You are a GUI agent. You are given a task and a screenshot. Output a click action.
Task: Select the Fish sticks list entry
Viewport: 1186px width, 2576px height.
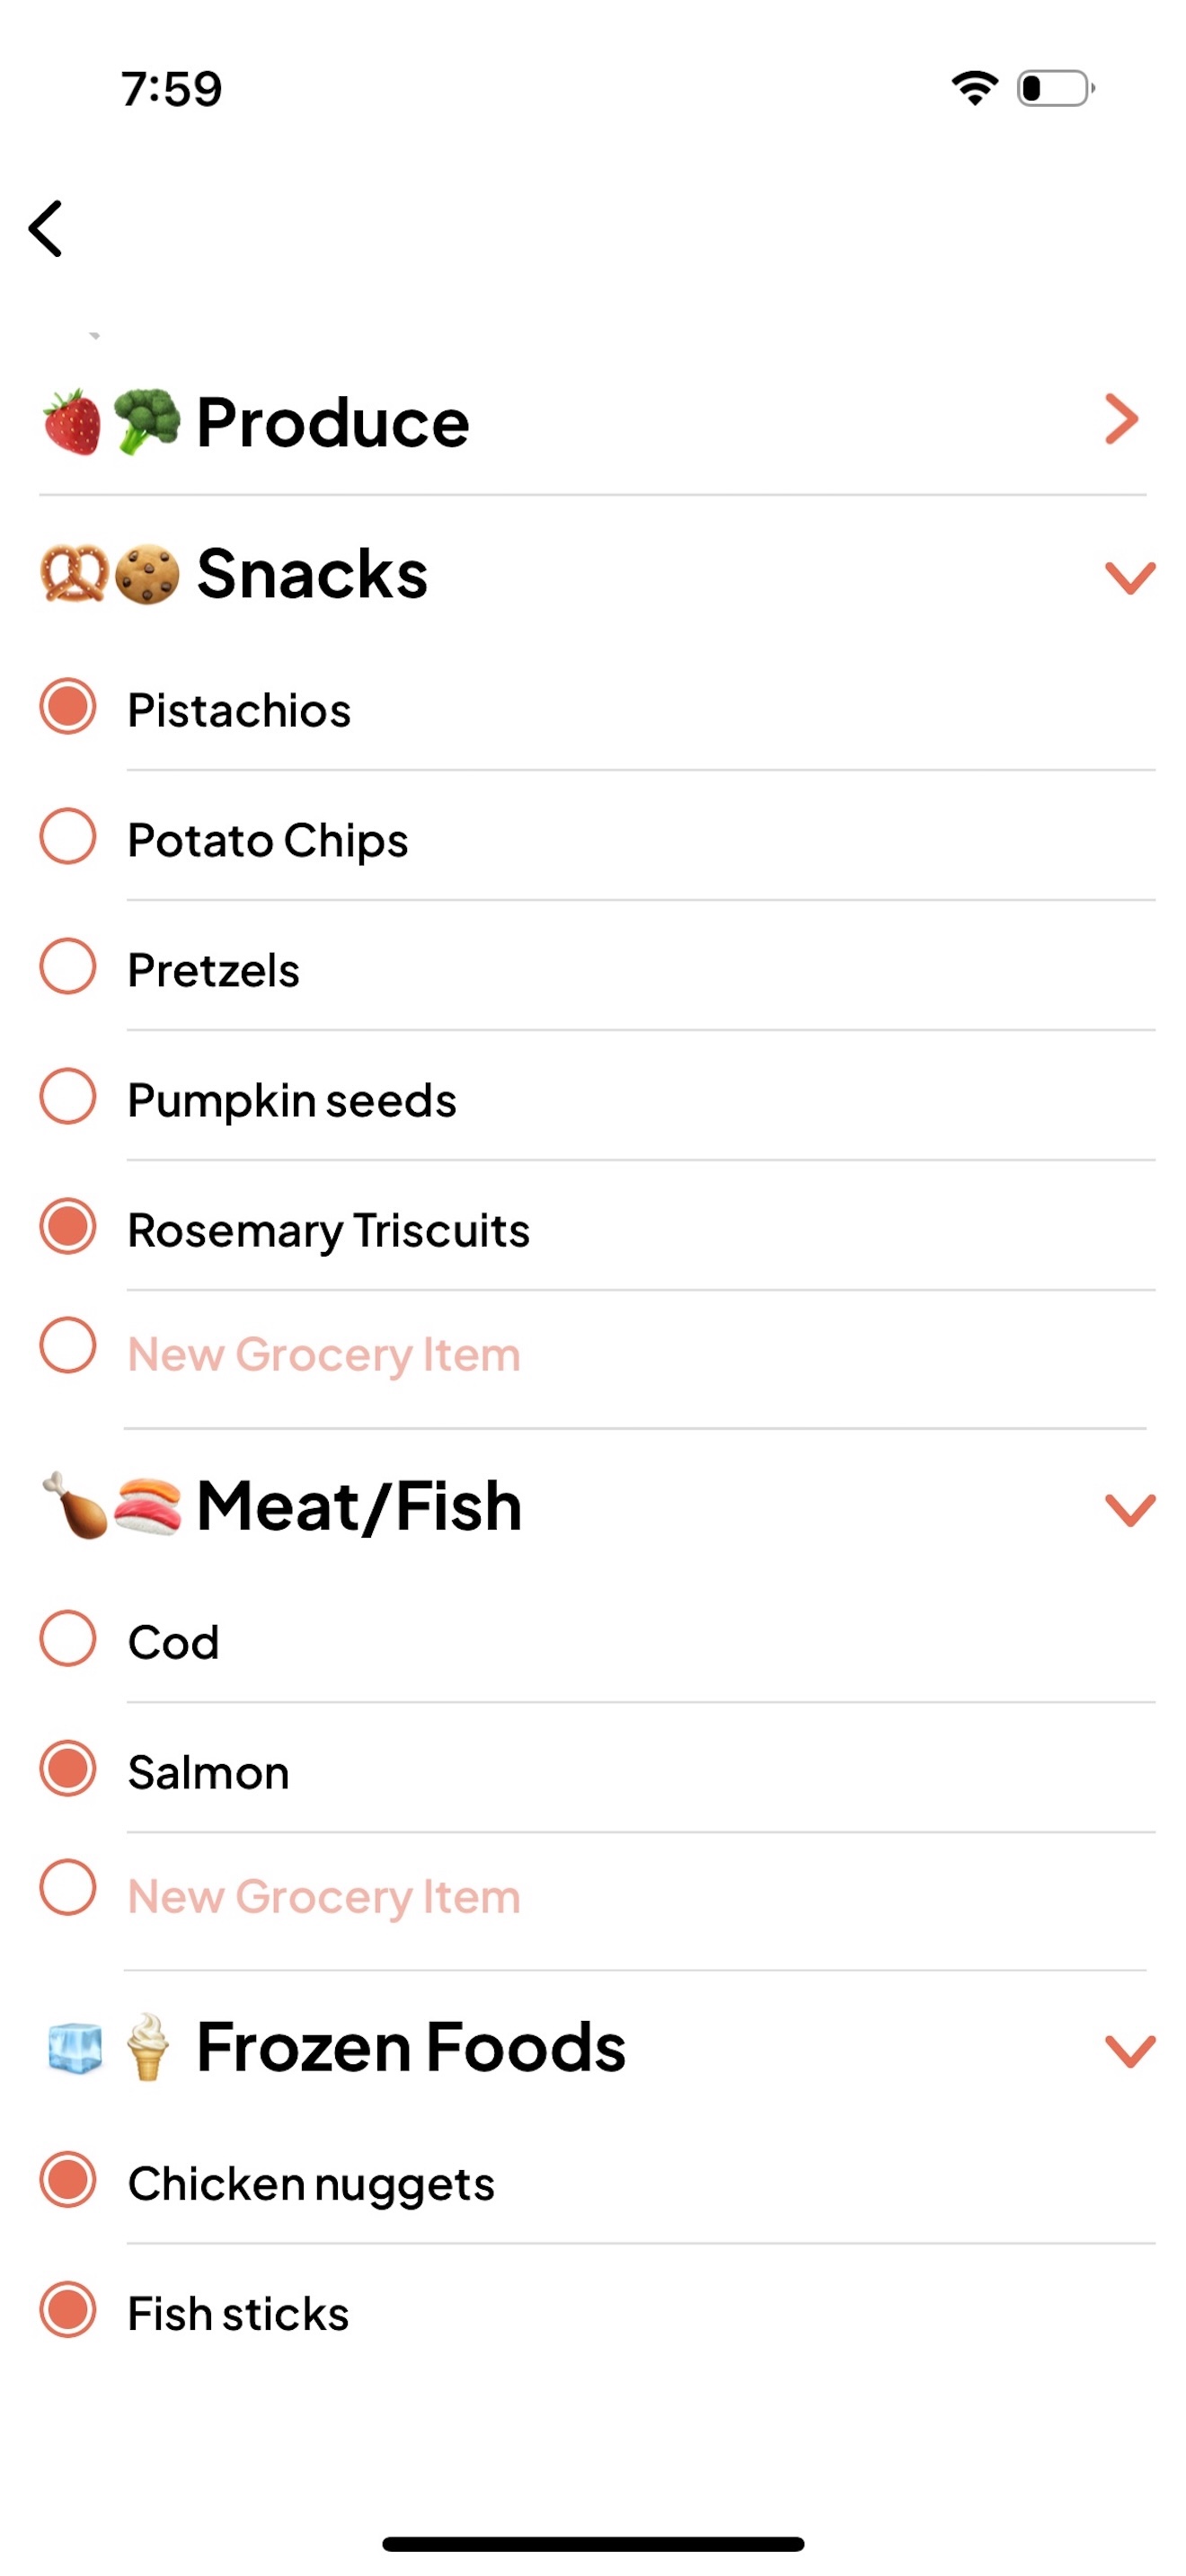(238, 2314)
